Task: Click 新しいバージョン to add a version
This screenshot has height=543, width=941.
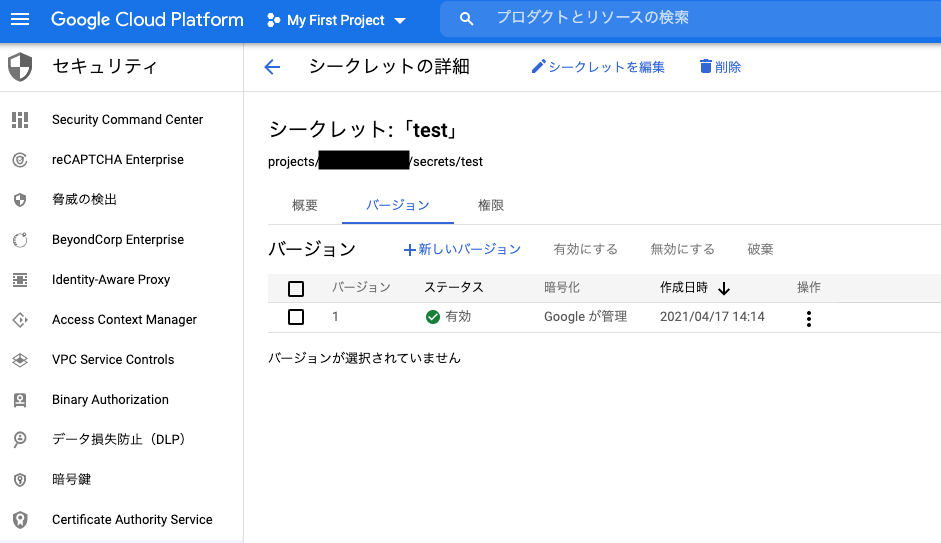Action: 462,249
